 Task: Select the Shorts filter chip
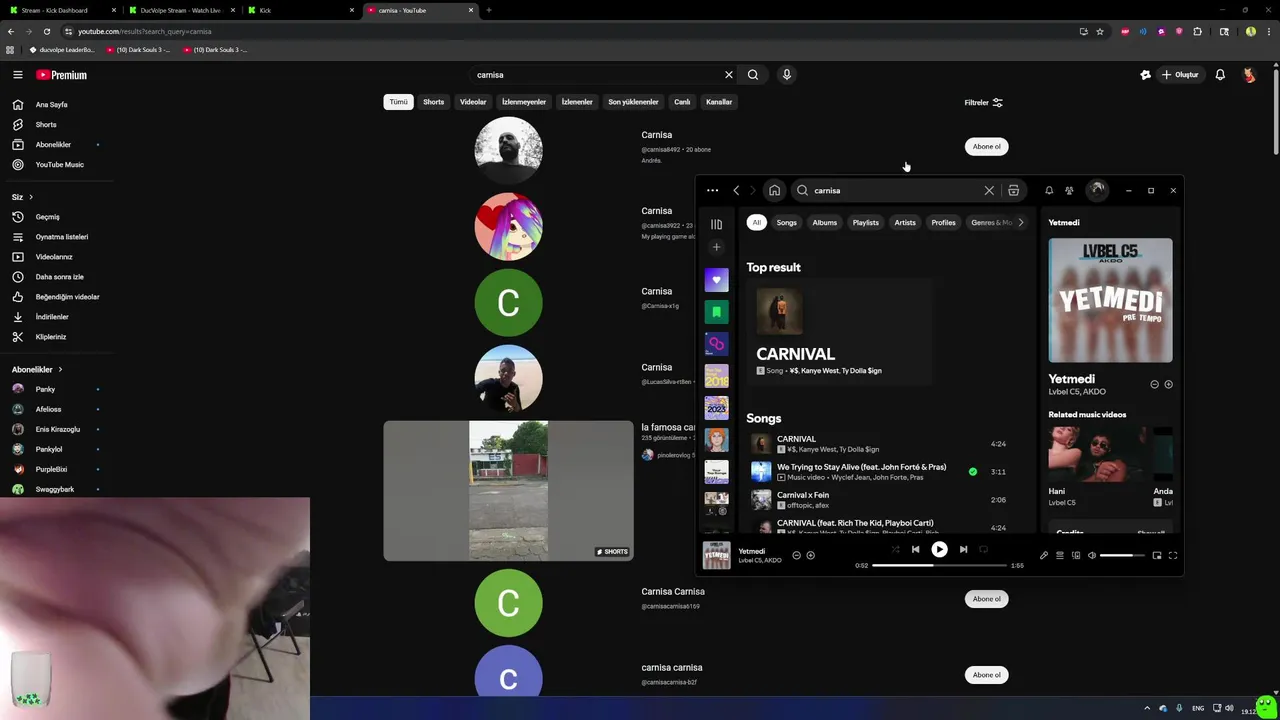433,102
